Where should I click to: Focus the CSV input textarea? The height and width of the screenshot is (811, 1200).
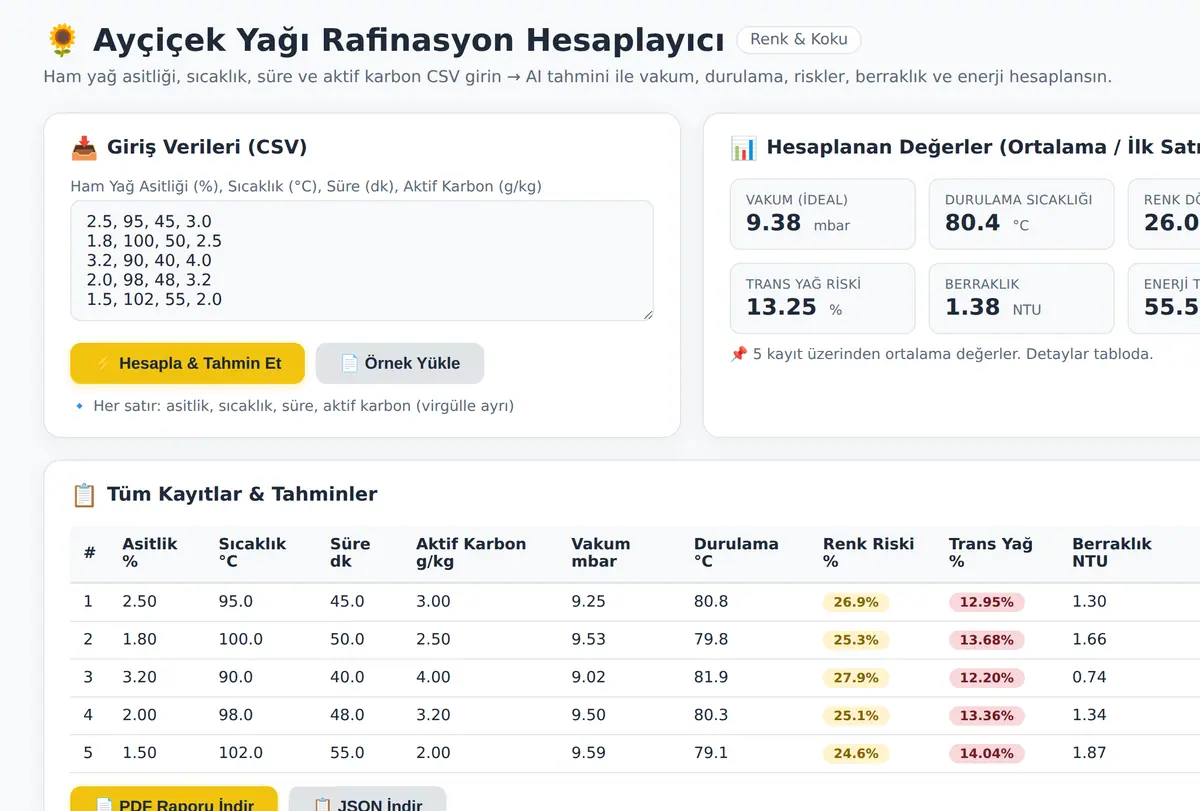coord(362,261)
